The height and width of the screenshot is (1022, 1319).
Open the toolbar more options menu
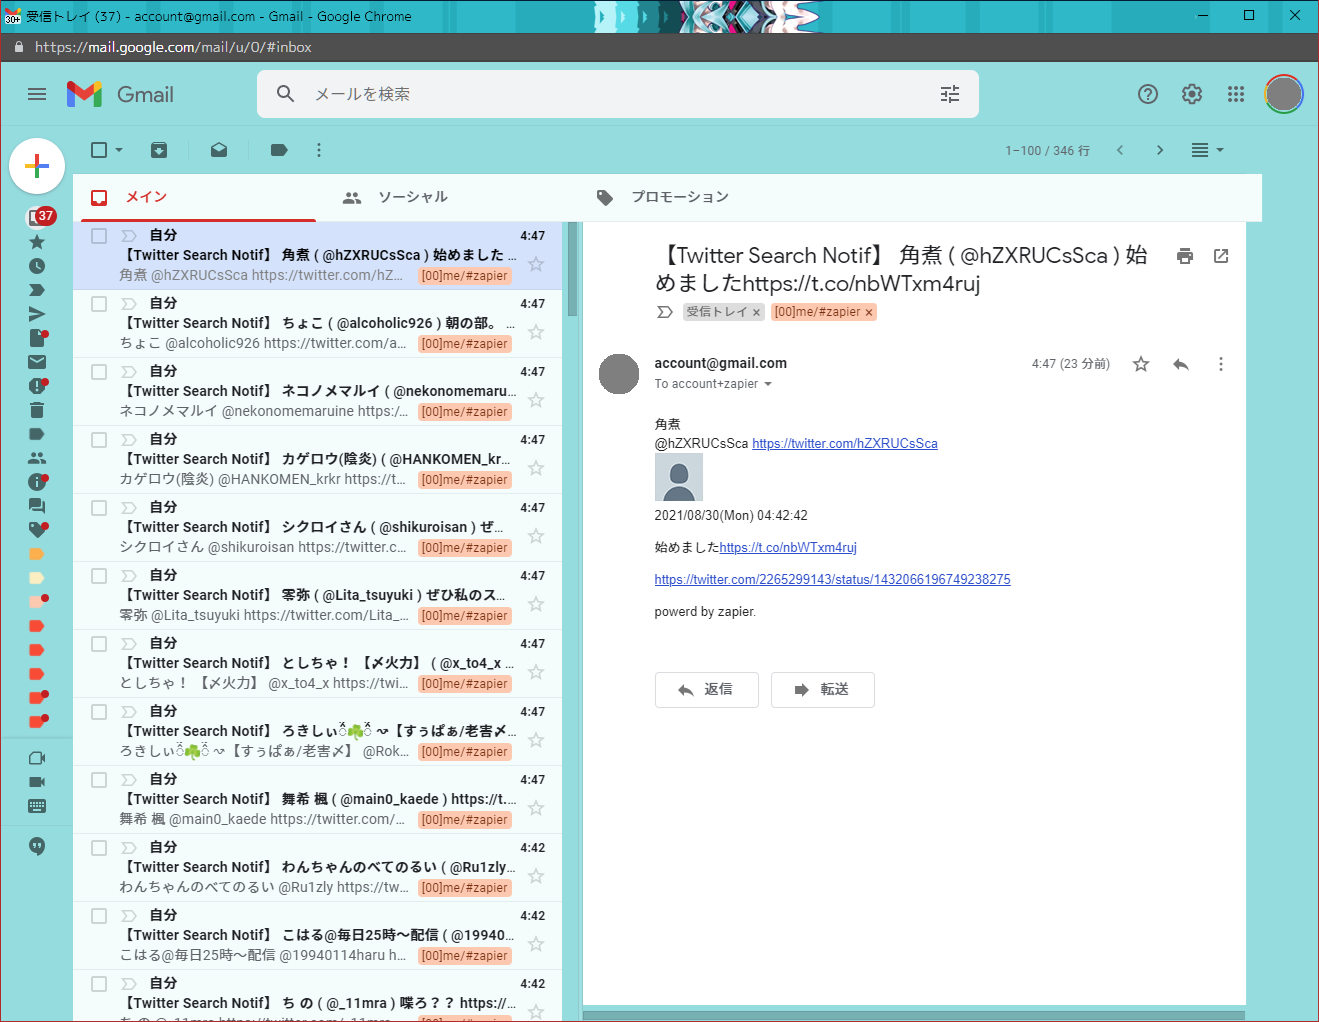tap(319, 150)
